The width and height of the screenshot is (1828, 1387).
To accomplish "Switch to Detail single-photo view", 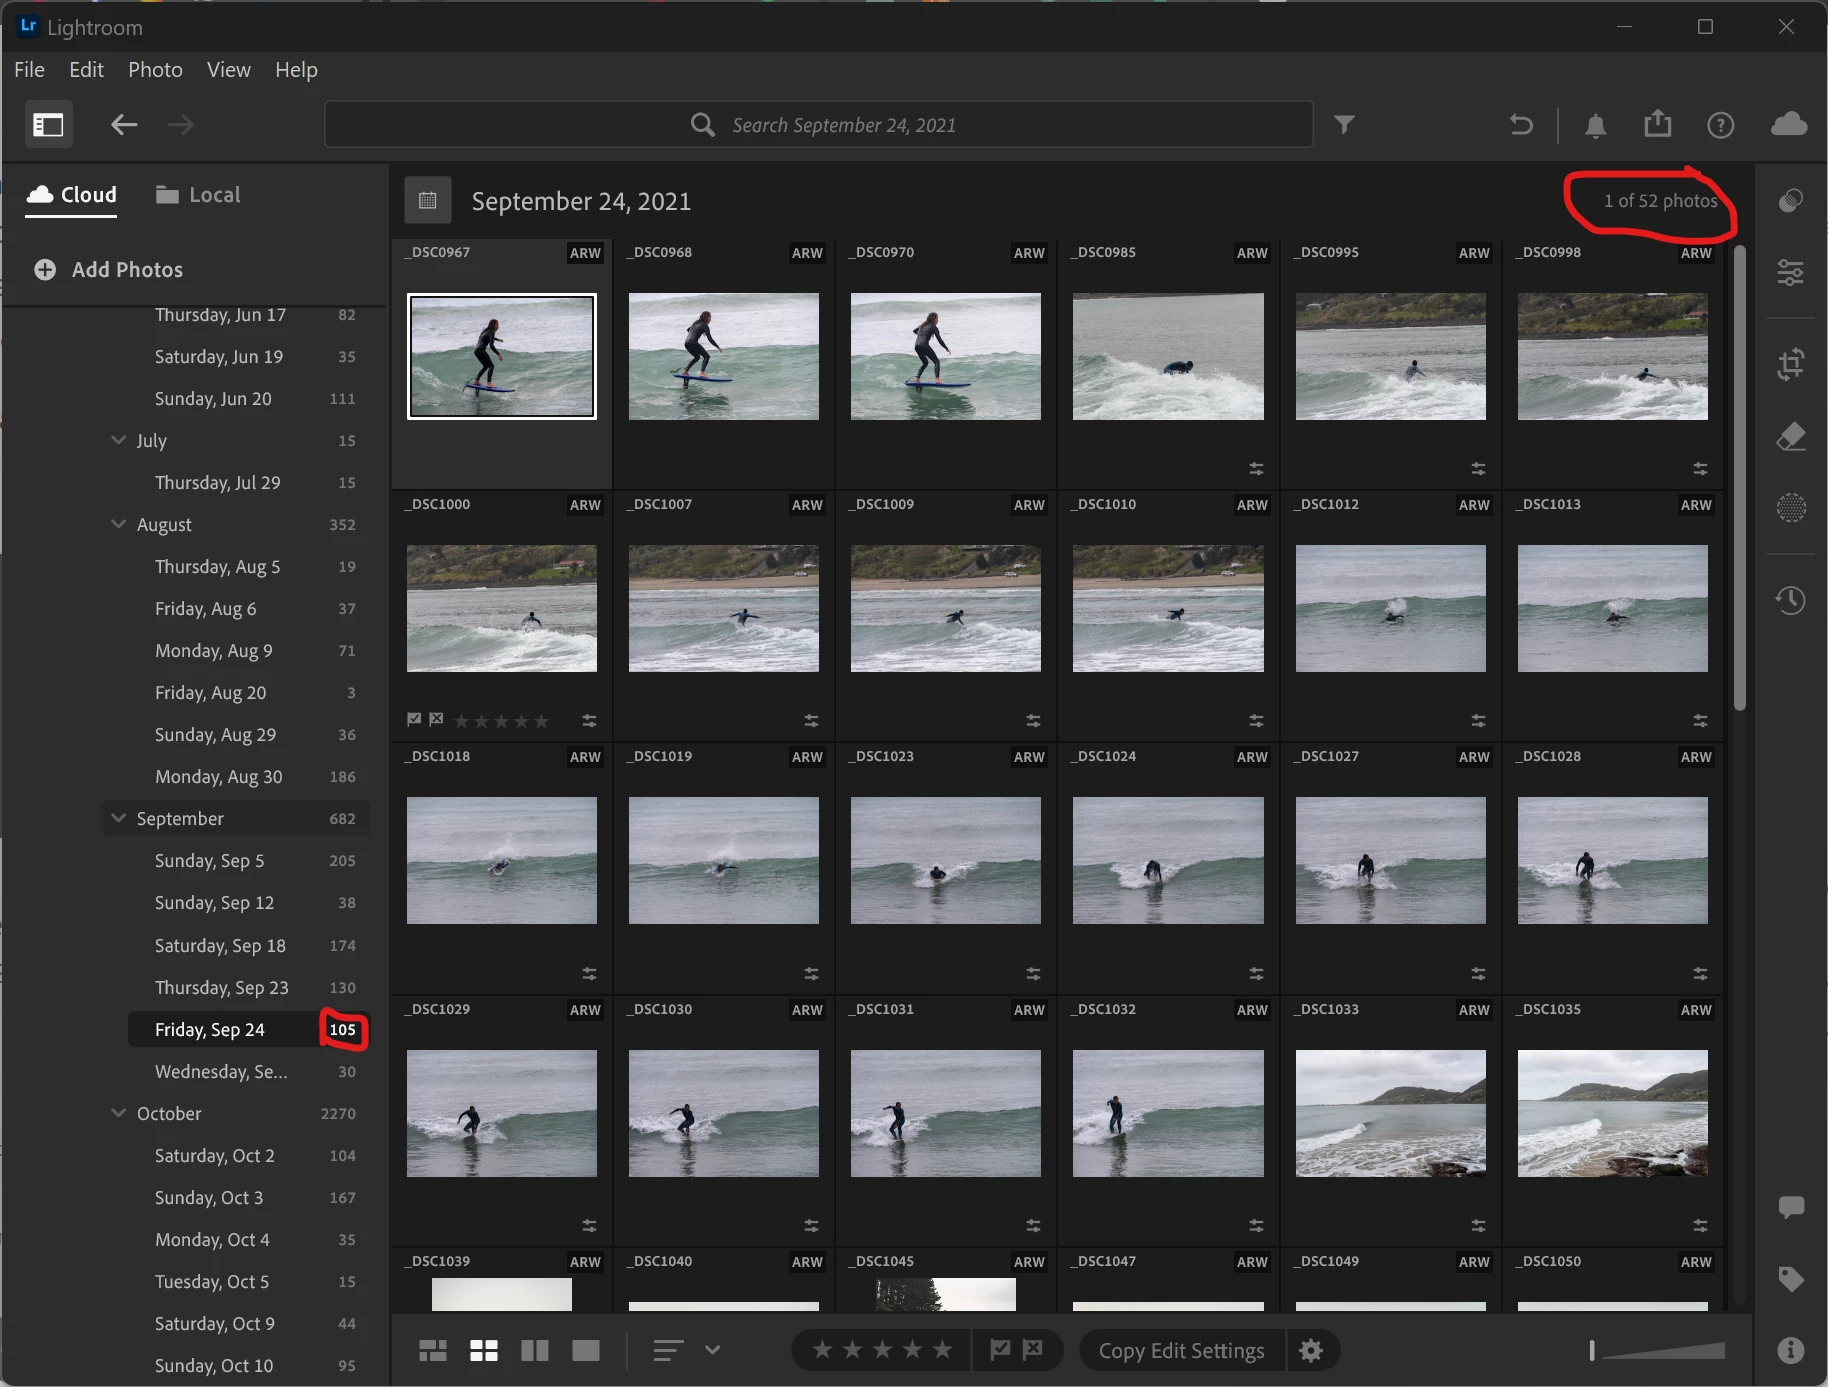I will [586, 1351].
